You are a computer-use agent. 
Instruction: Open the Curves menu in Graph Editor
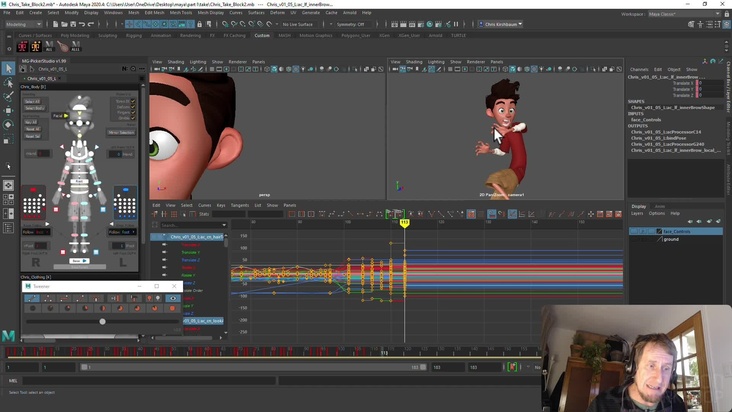click(x=204, y=205)
